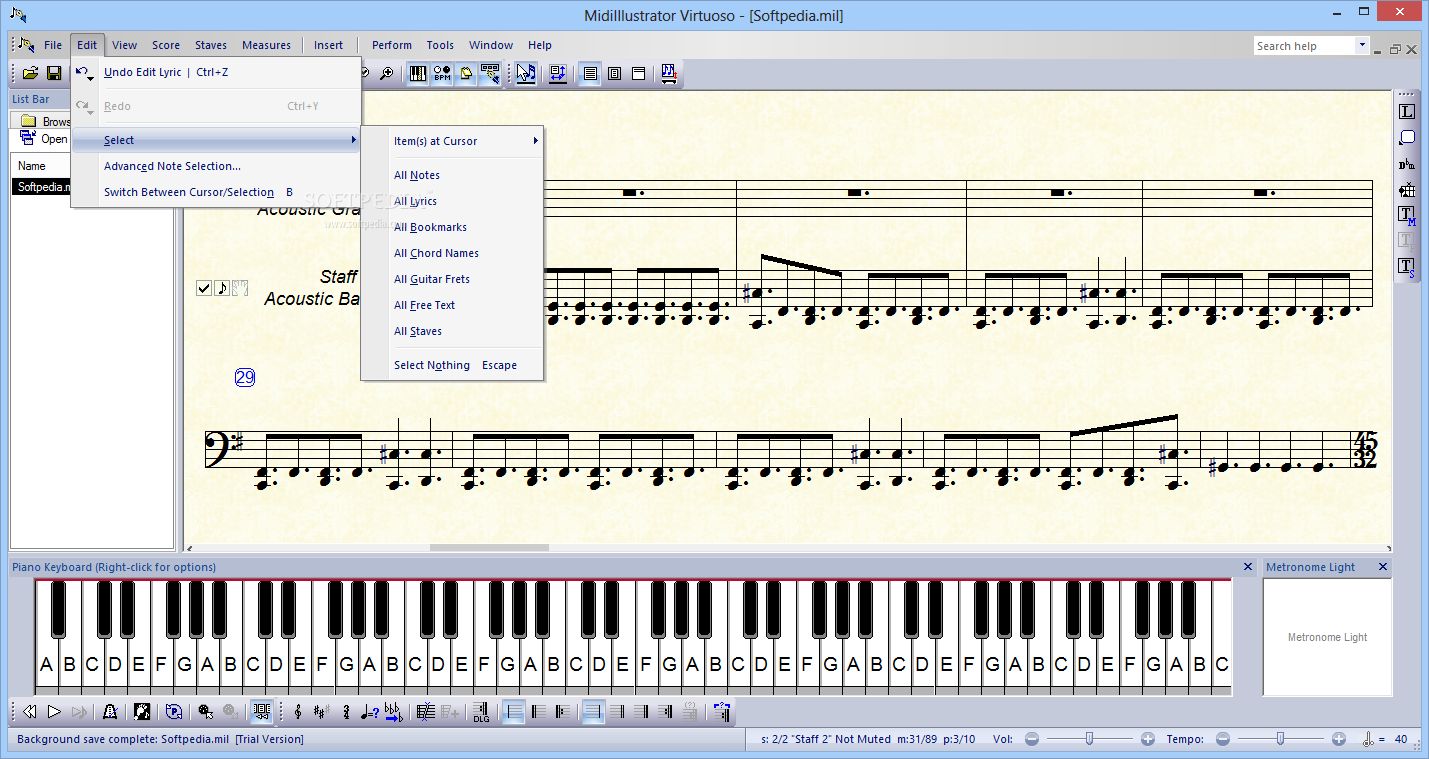Select All Free Text

(x=424, y=305)
